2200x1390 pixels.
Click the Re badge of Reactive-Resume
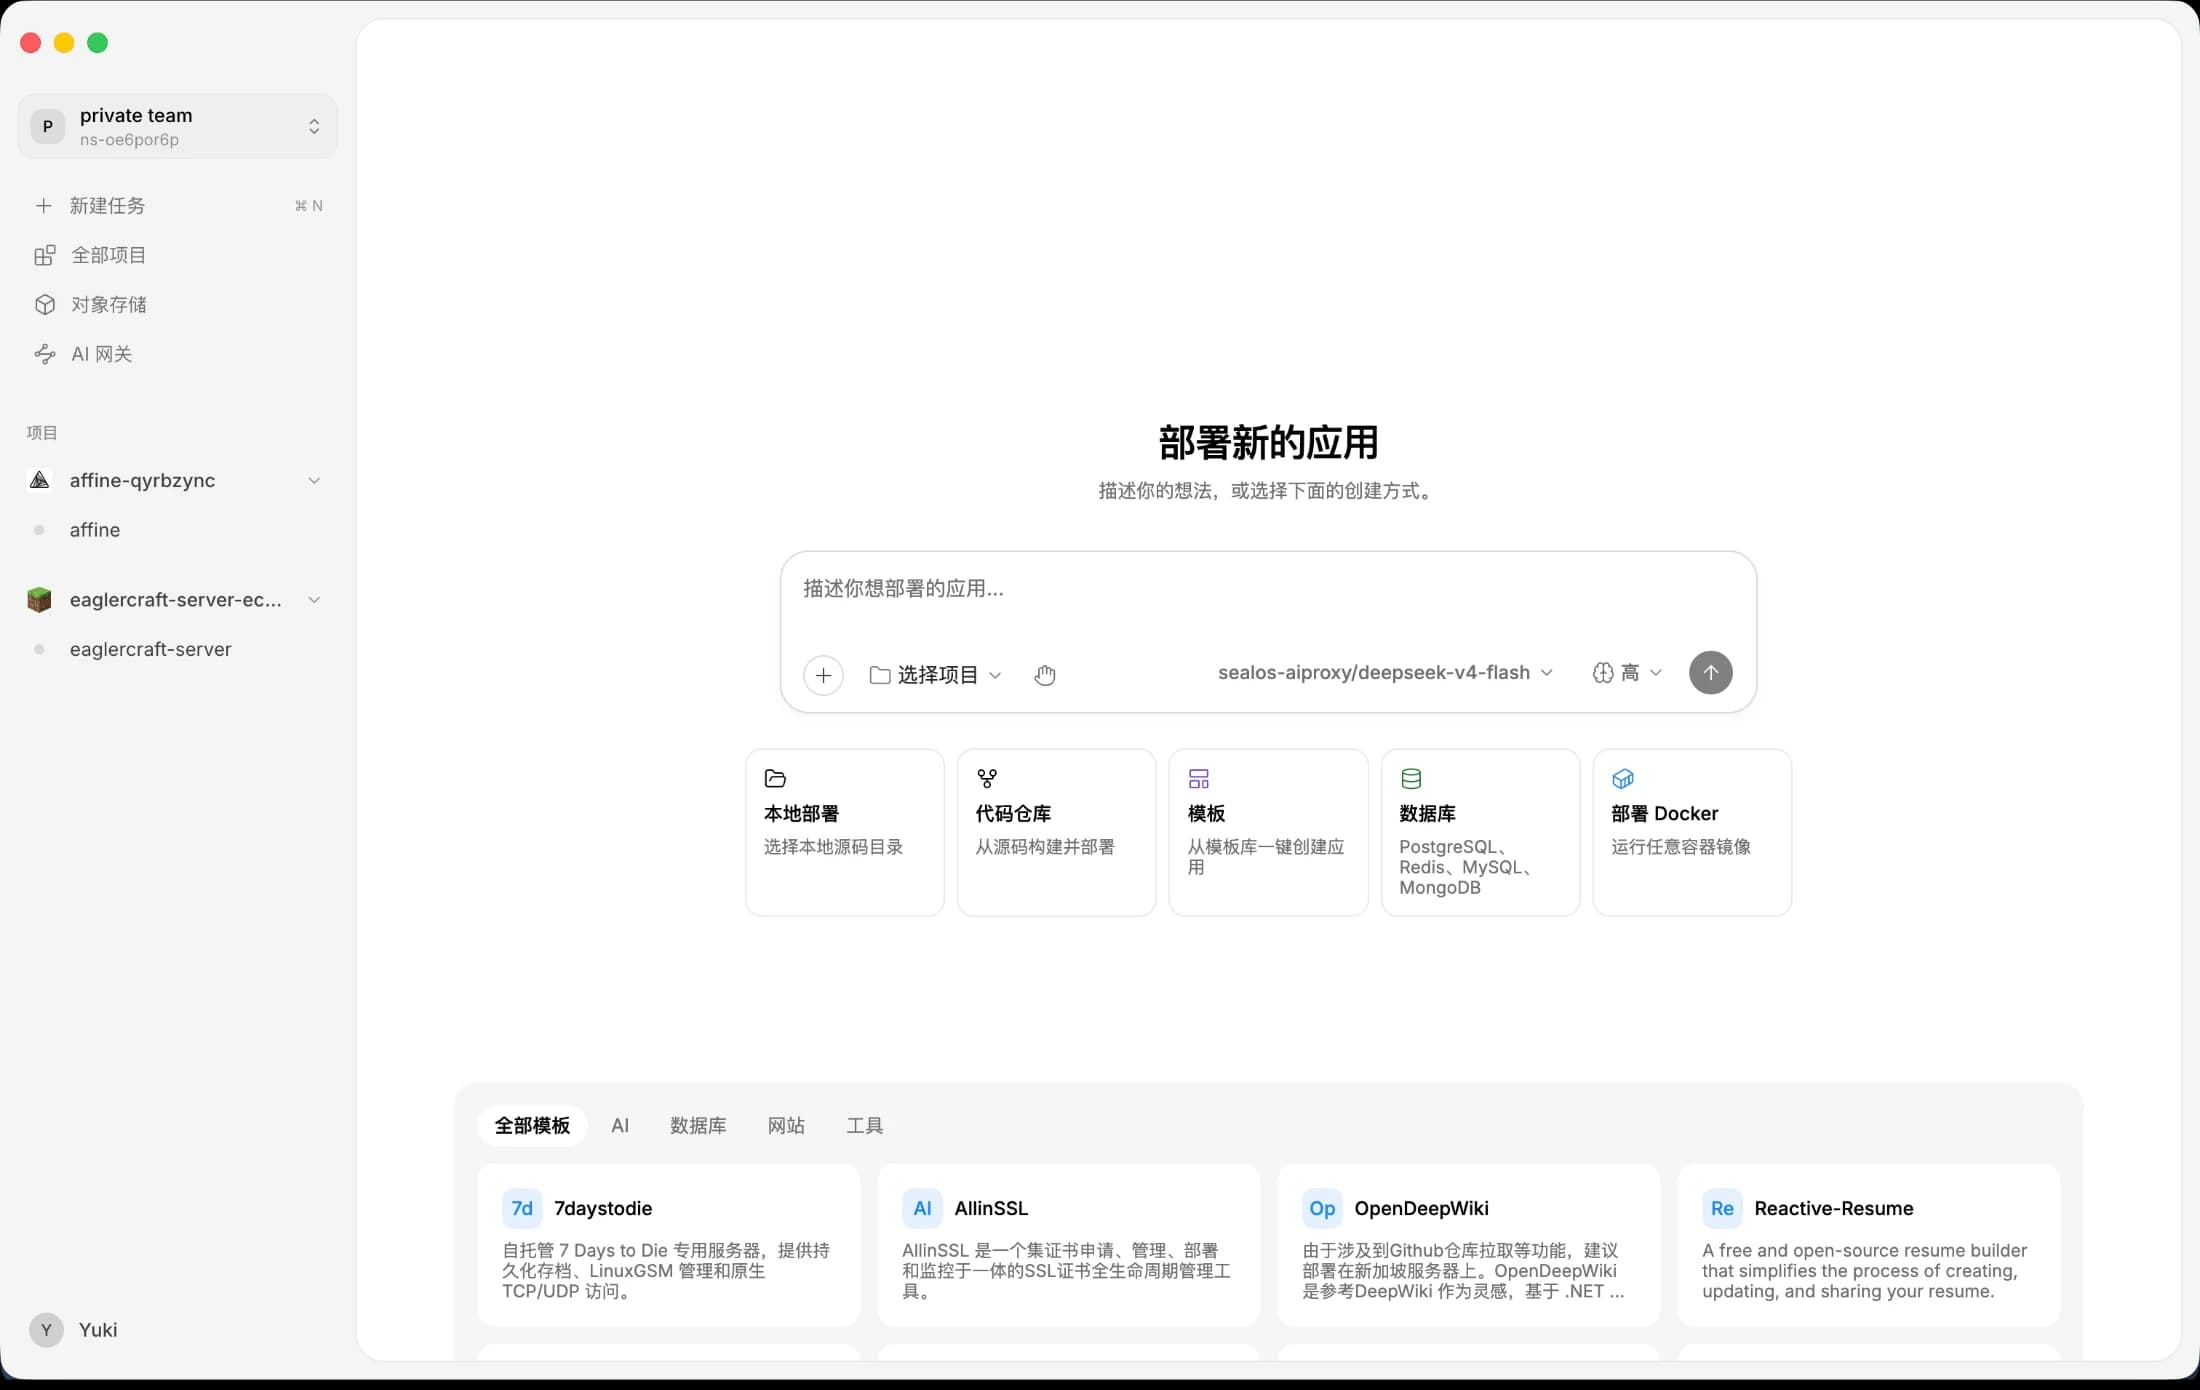[1722, 1209]
